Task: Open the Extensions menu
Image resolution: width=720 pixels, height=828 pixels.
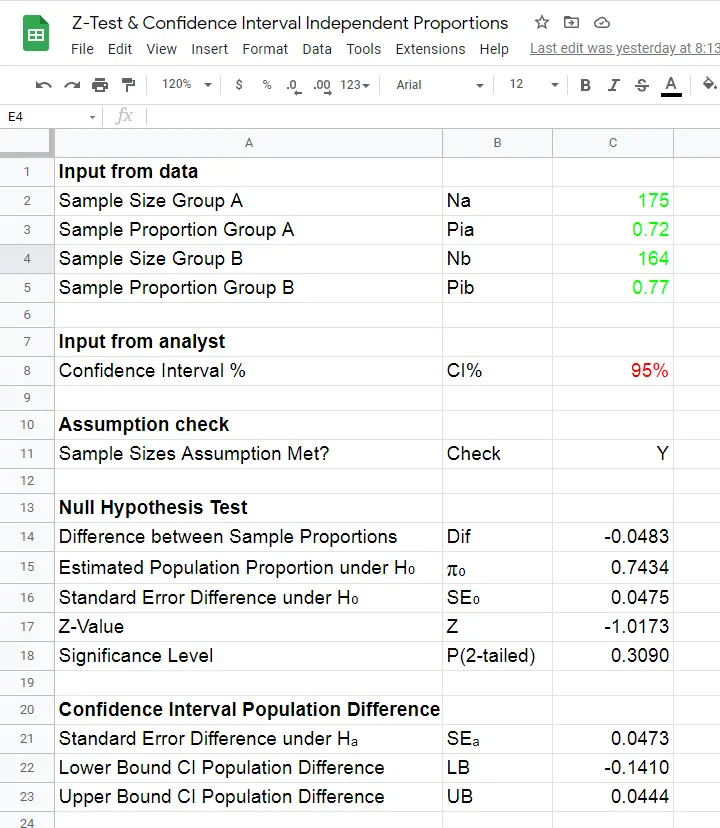Action: (x=431, y=49)
